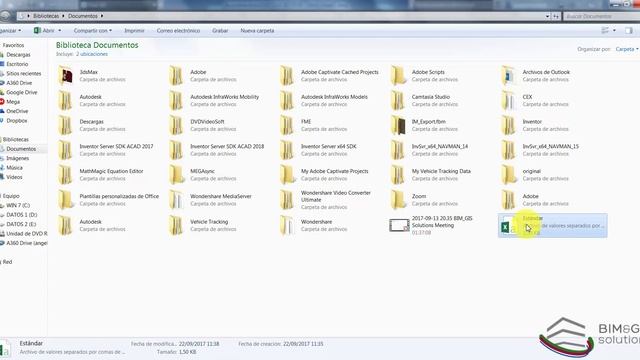
Task: Open the Archivos de Outlook folder
Action: (536, 76)
